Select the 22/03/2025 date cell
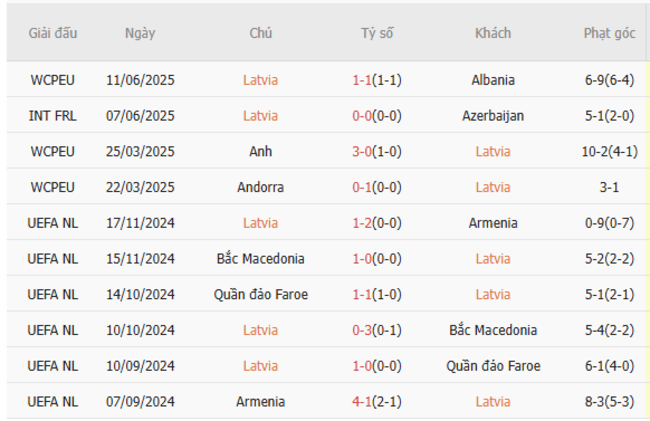 click(x=140, y=187)
